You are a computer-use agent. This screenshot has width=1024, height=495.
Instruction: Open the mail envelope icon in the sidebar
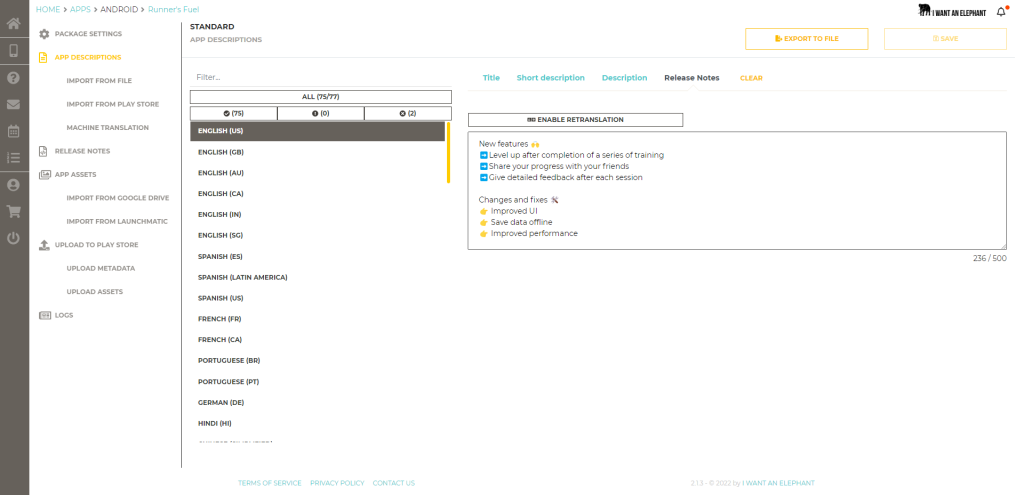13,104
